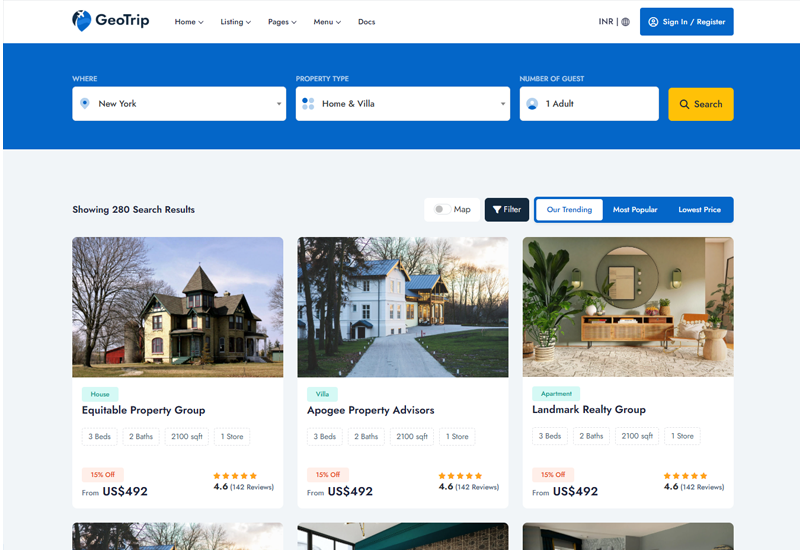Click the property type dots icon

point(308,104)
